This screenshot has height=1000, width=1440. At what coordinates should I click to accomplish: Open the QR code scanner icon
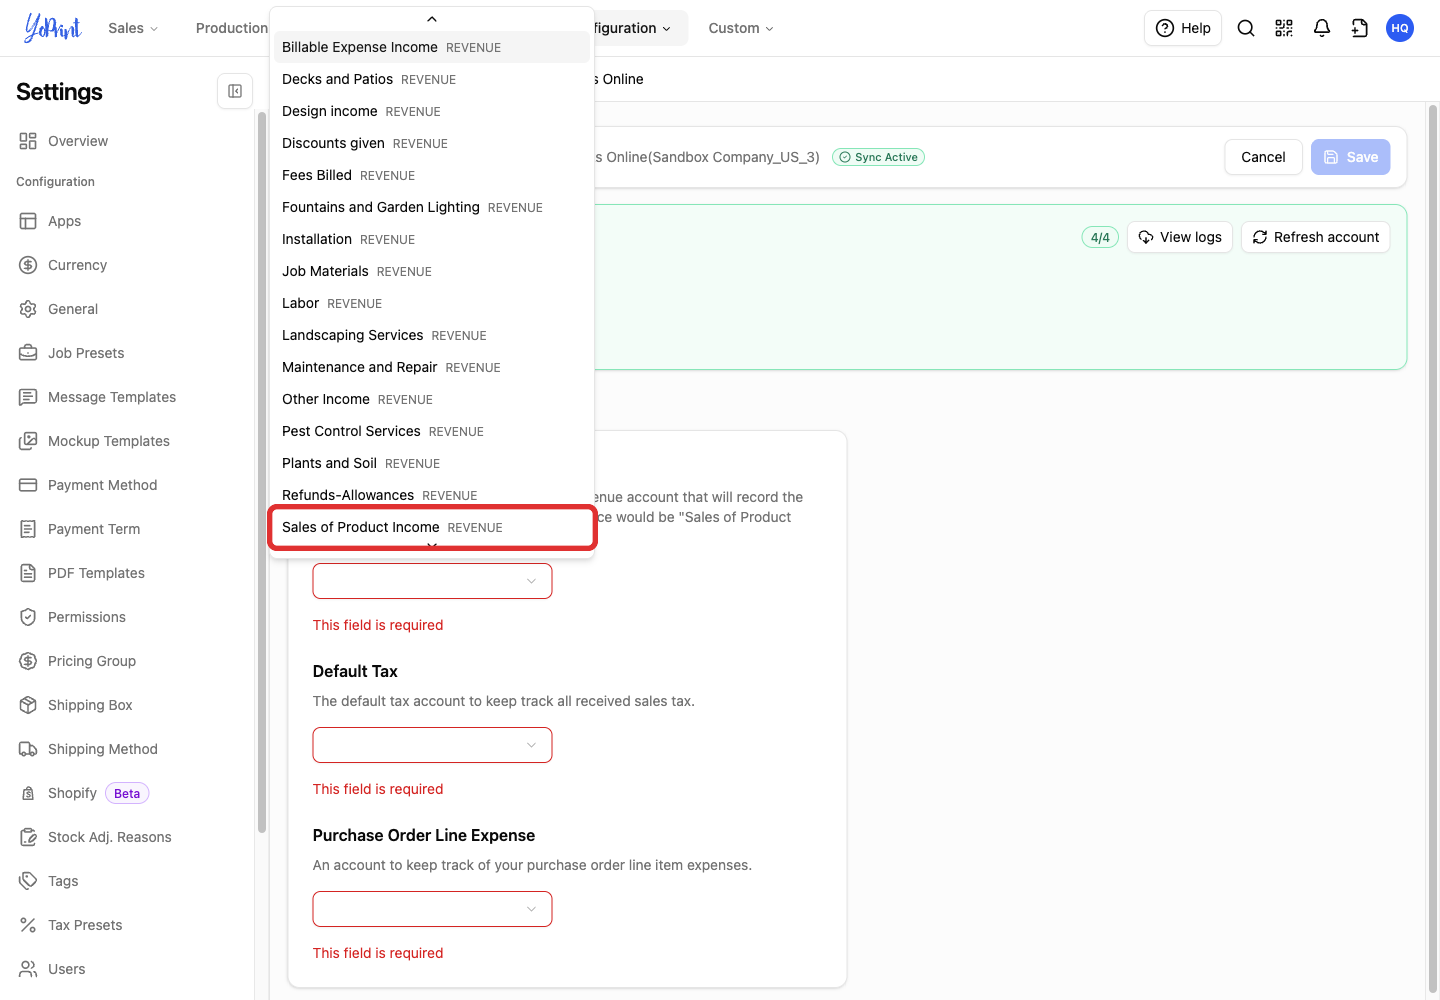pyautogui.click(x=1284, y=28)
